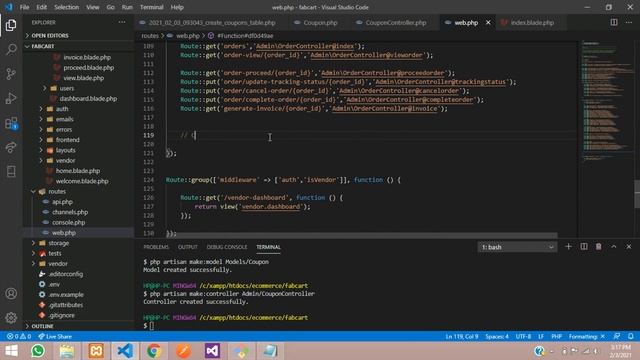Expand the Open Editors section
This screenshot has height=360, width=640.
click(x=49, y=36)
